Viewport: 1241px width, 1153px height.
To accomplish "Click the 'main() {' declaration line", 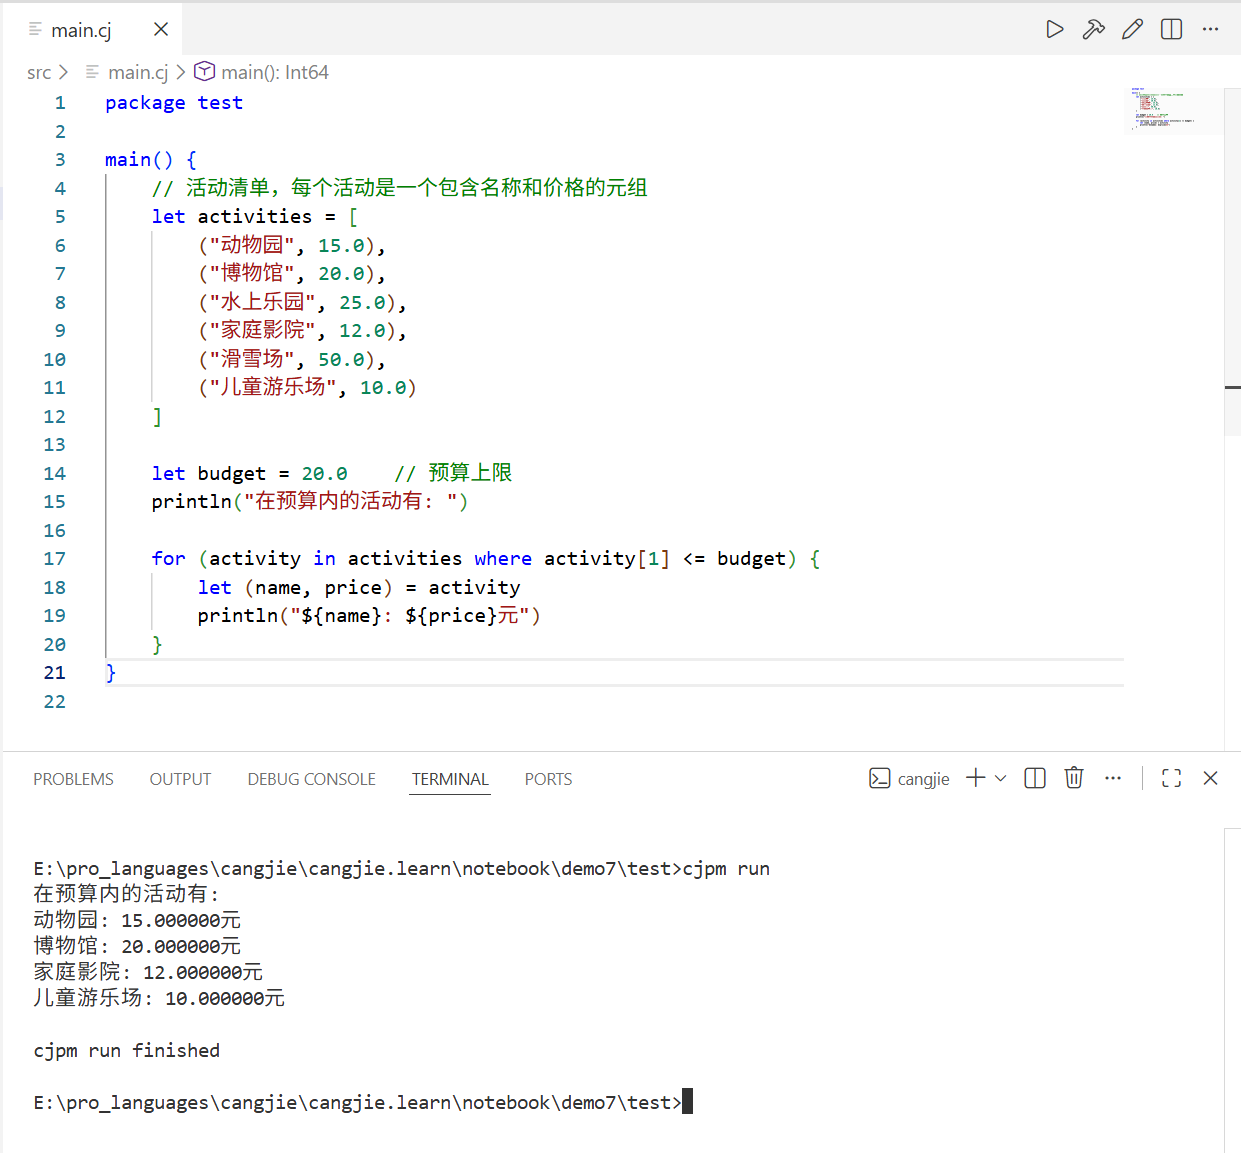I will coord(151,160).
